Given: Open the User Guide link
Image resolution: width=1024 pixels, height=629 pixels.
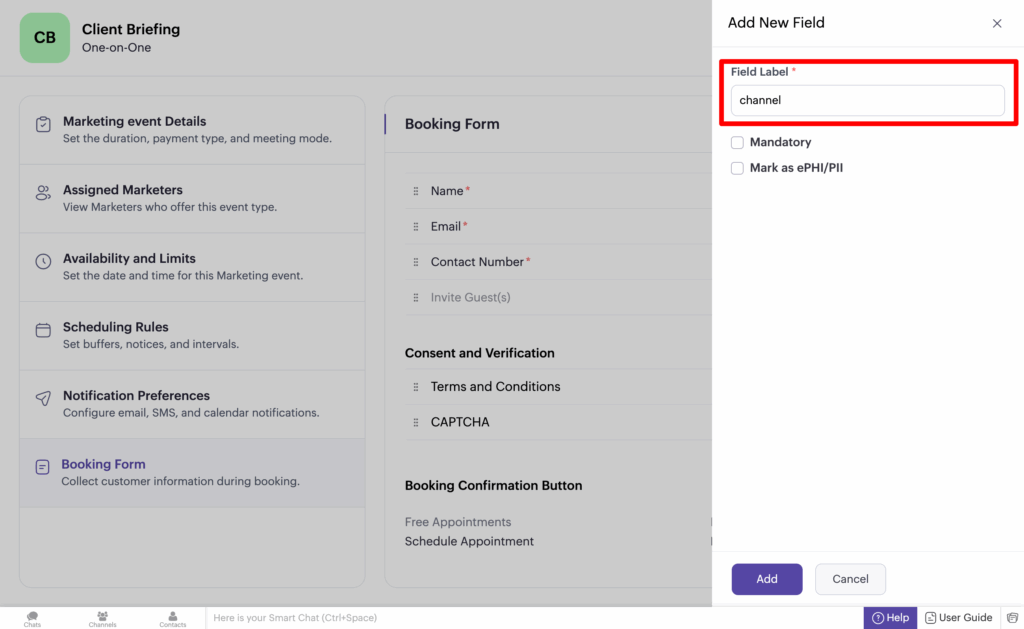Looking at the screenshot, I should point(958,618).
